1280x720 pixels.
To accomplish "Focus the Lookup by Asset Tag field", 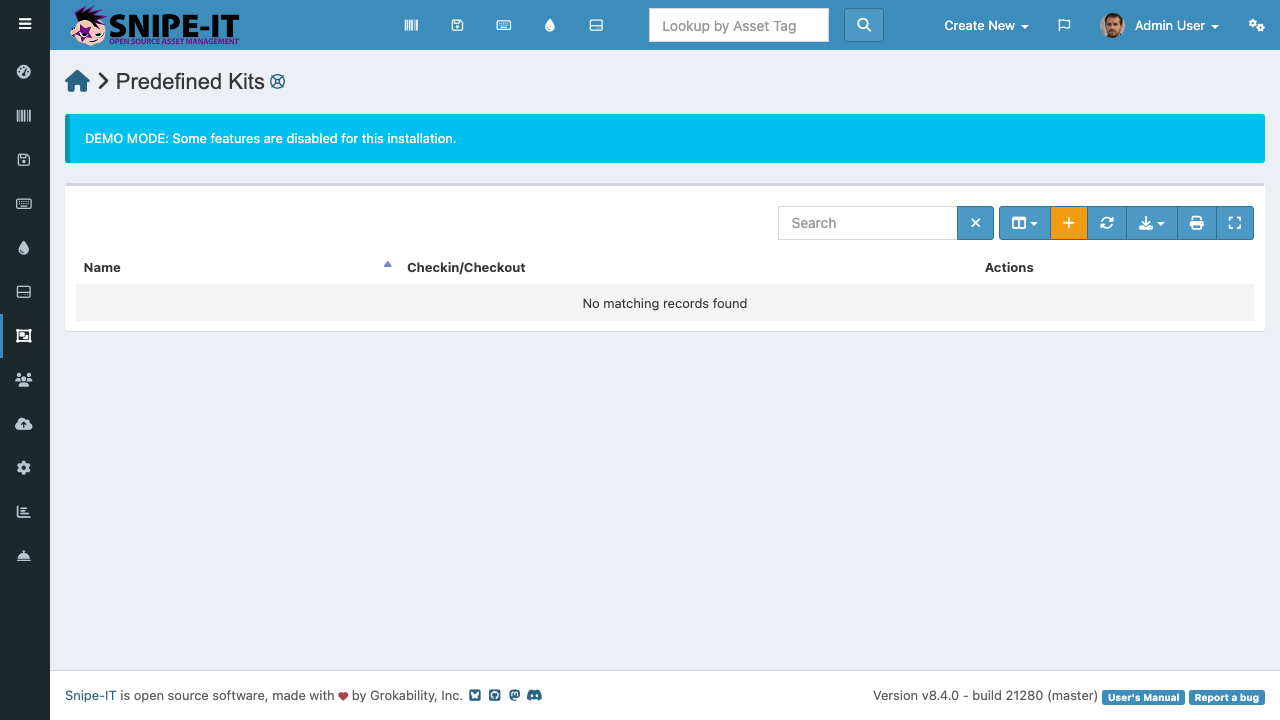I will pyautogui.click(x=739, y=25).
